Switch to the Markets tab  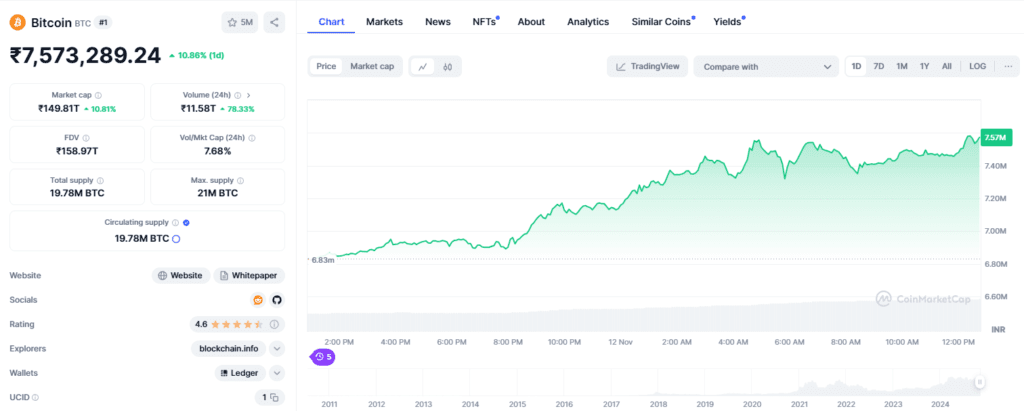point(384,22)
